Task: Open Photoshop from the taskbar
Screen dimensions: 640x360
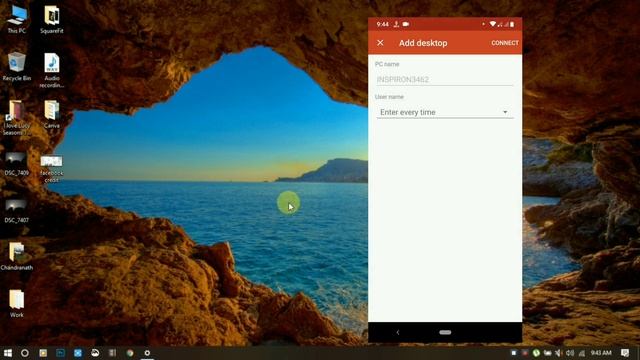Action: click(60, 353)
